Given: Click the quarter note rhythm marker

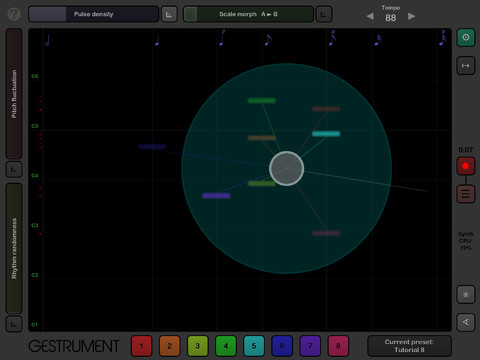Looking at the screenshot, I should [157, 40].
